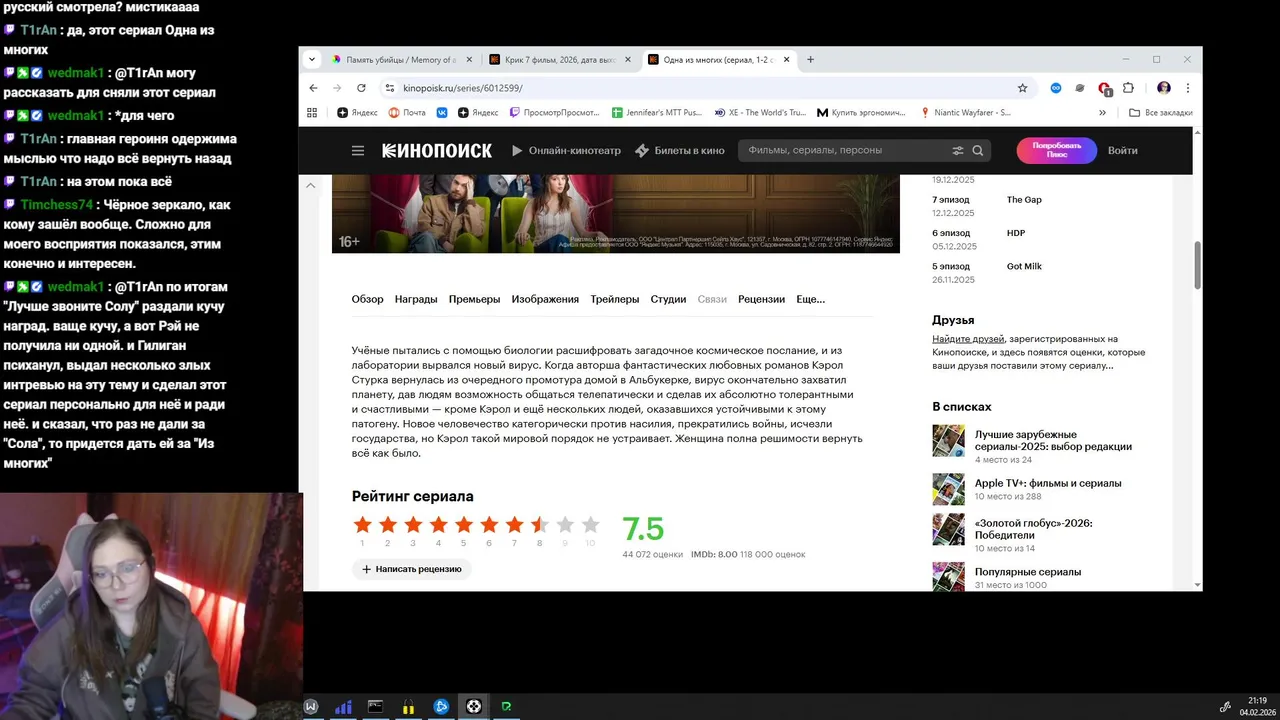Open the Награды section
The image size is (1280, 720).
pyautogui.click(x=416, y=299)
